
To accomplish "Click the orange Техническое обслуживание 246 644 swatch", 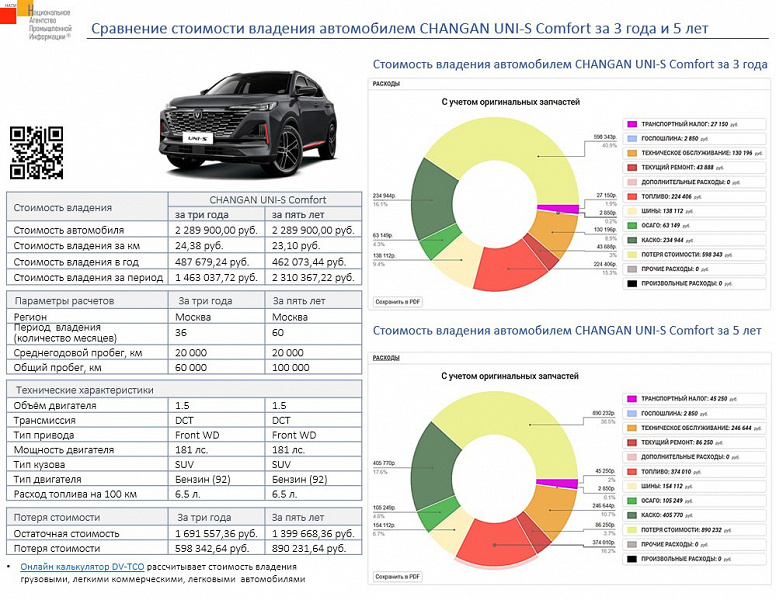I will point(632,428).
